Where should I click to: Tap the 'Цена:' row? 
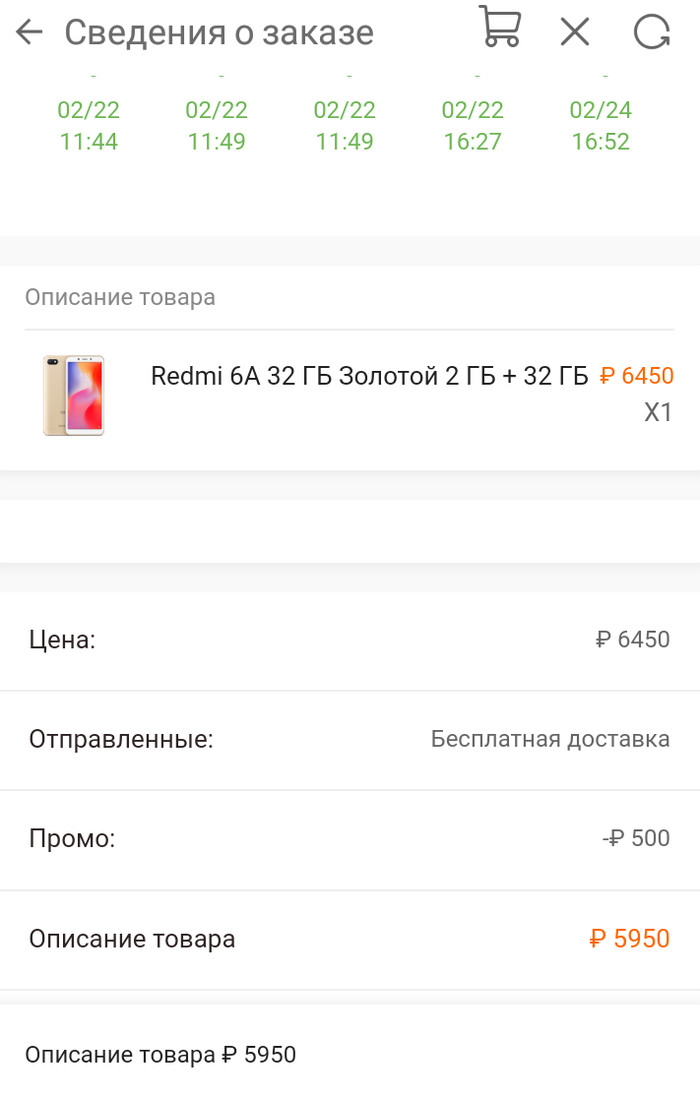(62, 639)
